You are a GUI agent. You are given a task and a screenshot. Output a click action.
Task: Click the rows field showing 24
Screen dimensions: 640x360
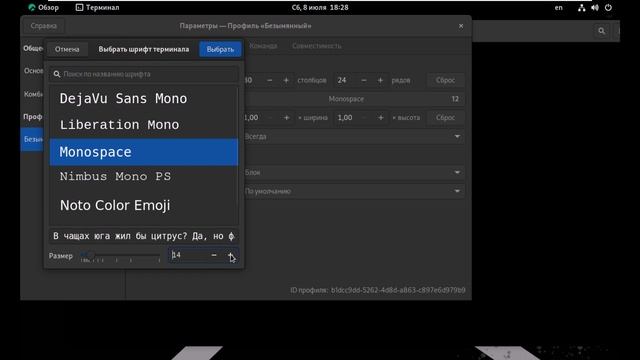pyautogui.click(x=345, y=80)
